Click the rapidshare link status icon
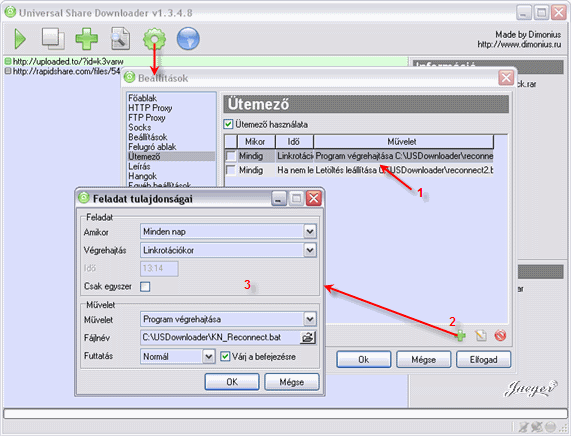 pyautogui.click(x=8, y=71)
